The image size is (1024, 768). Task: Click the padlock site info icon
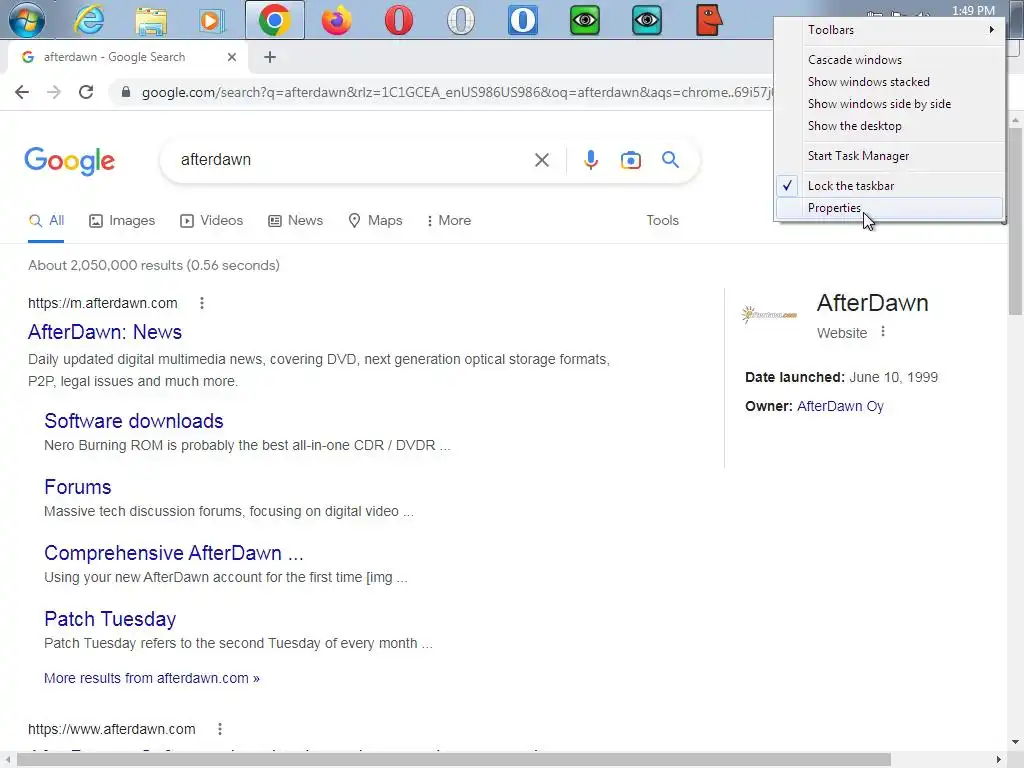126,92
